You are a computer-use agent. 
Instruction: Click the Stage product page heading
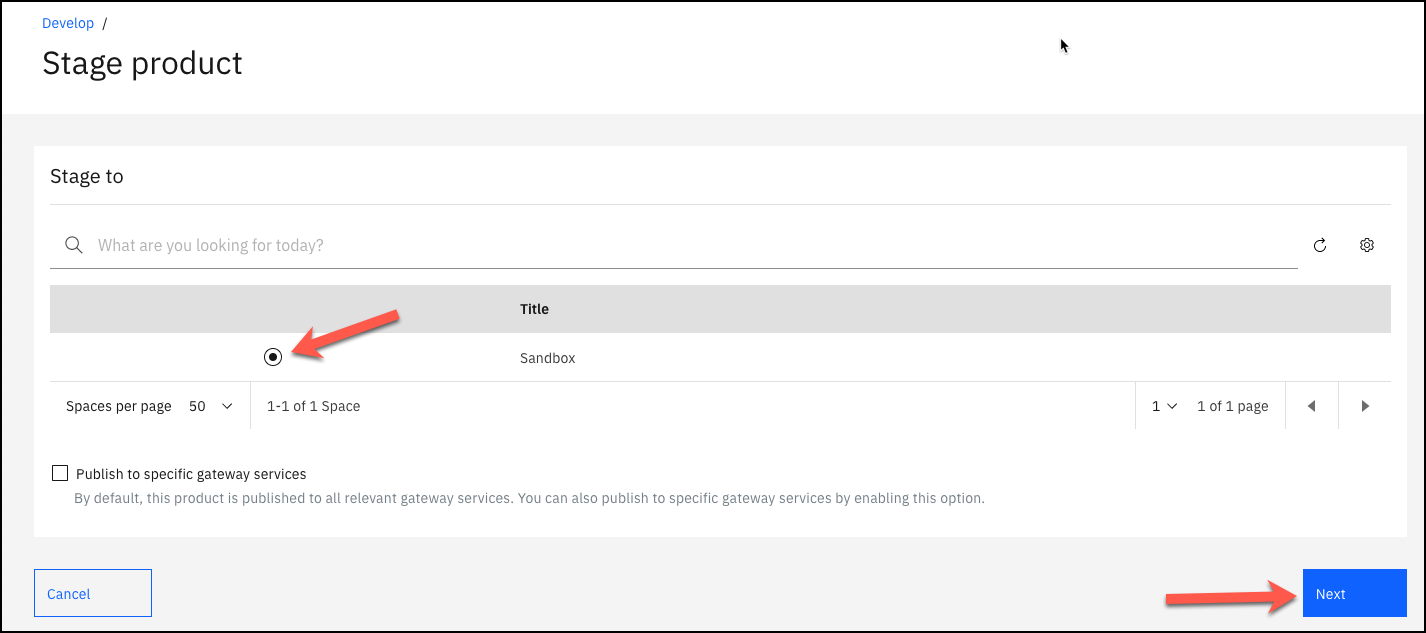tap(142, 63)
